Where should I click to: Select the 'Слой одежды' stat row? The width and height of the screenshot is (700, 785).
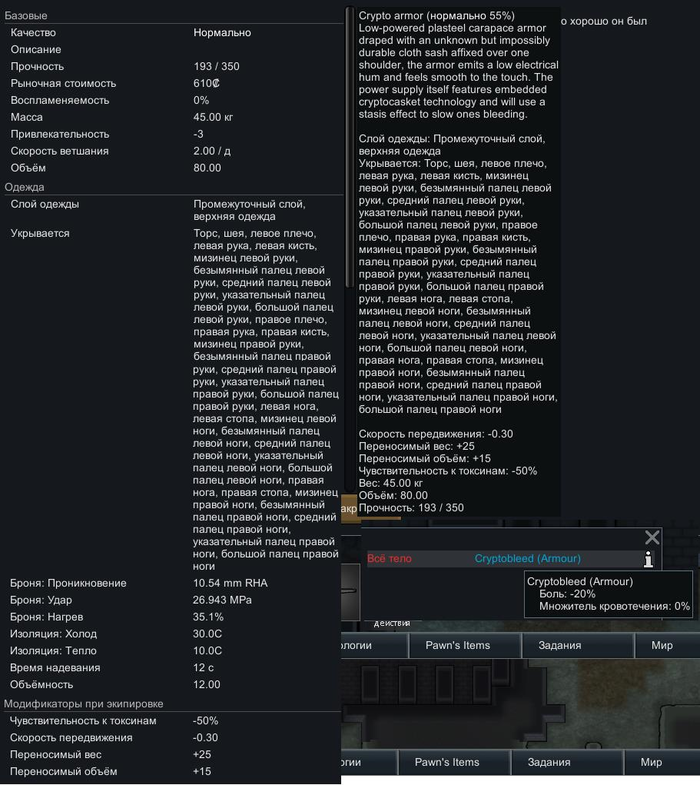pos(173,210)
